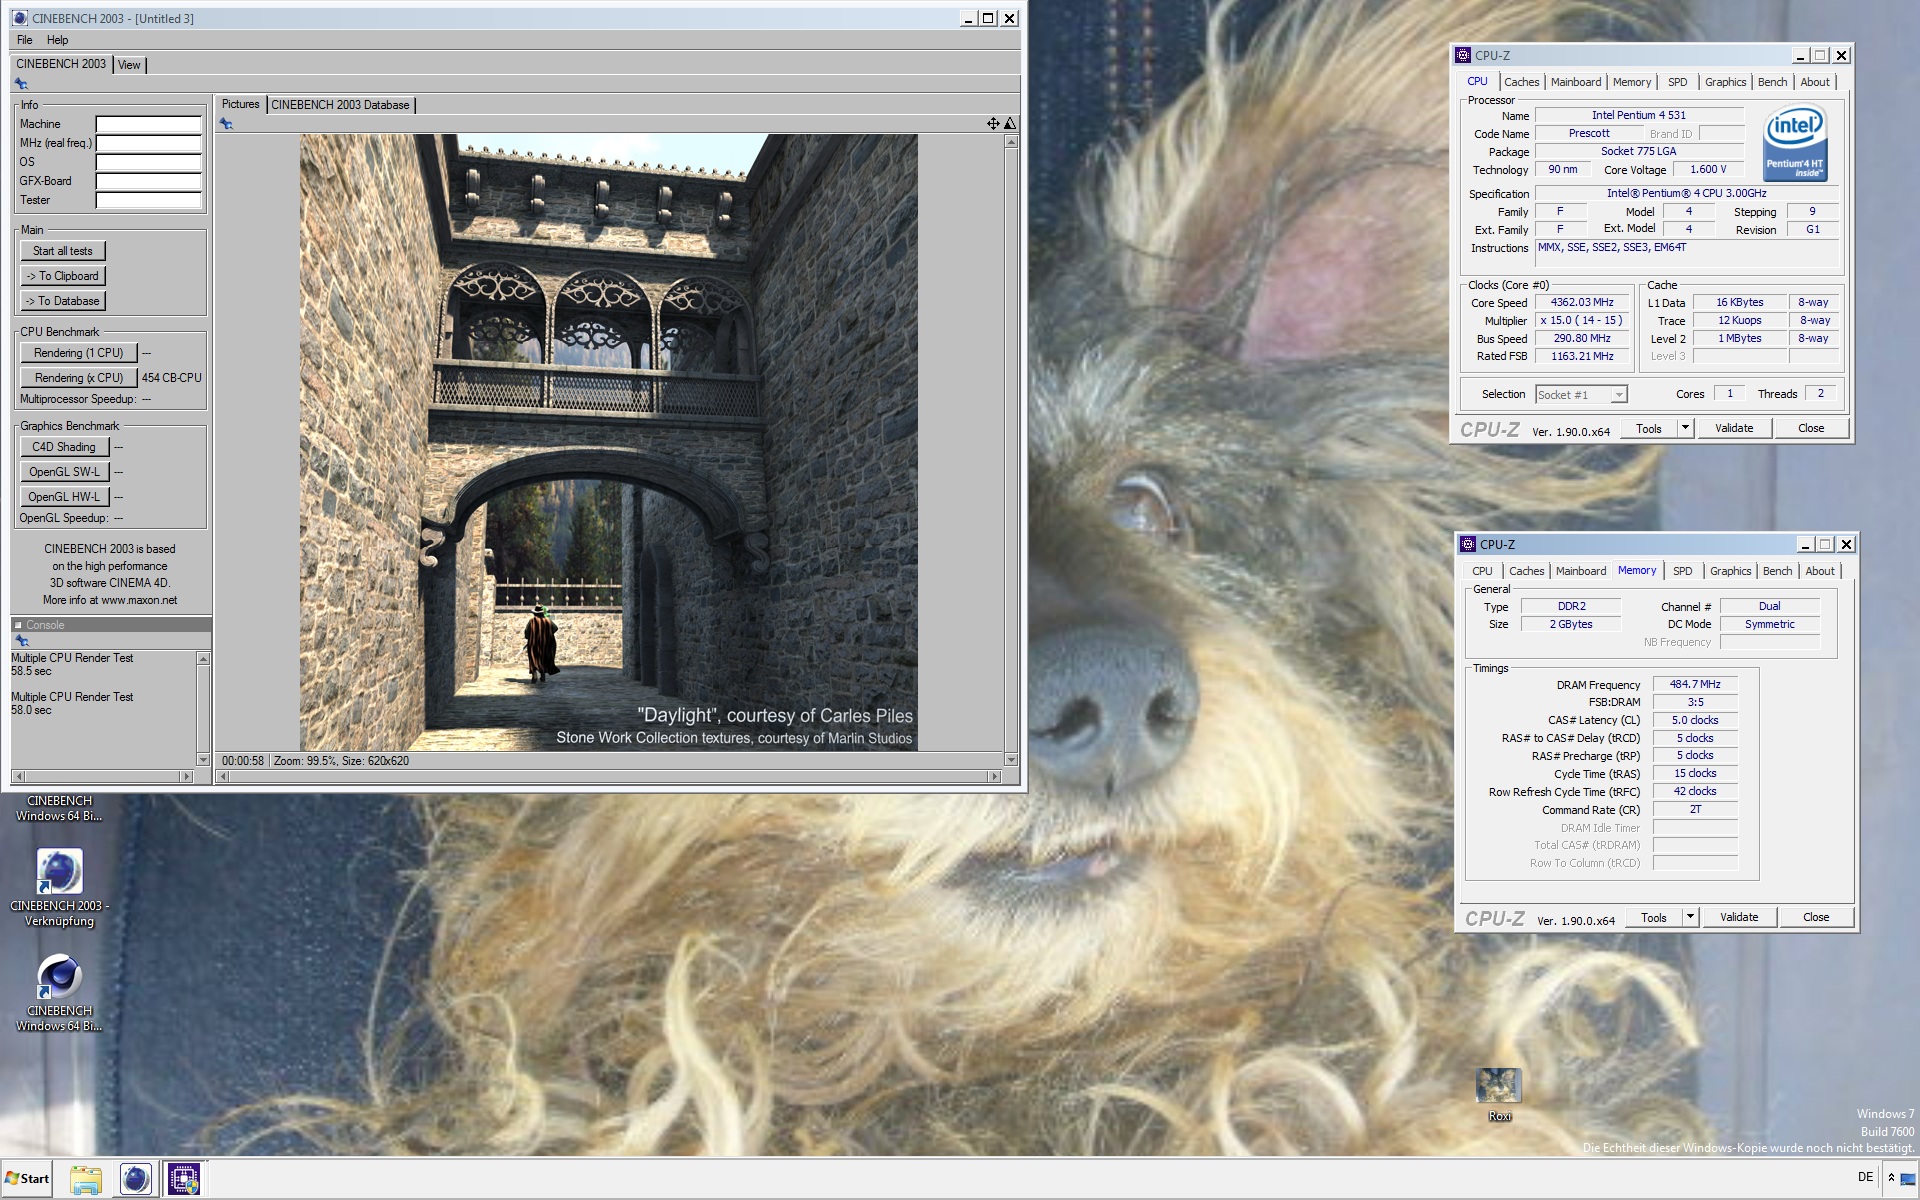Click Close button in lower CPU-Z window
This screenshot has height=1200, width=1920.
1816,917
